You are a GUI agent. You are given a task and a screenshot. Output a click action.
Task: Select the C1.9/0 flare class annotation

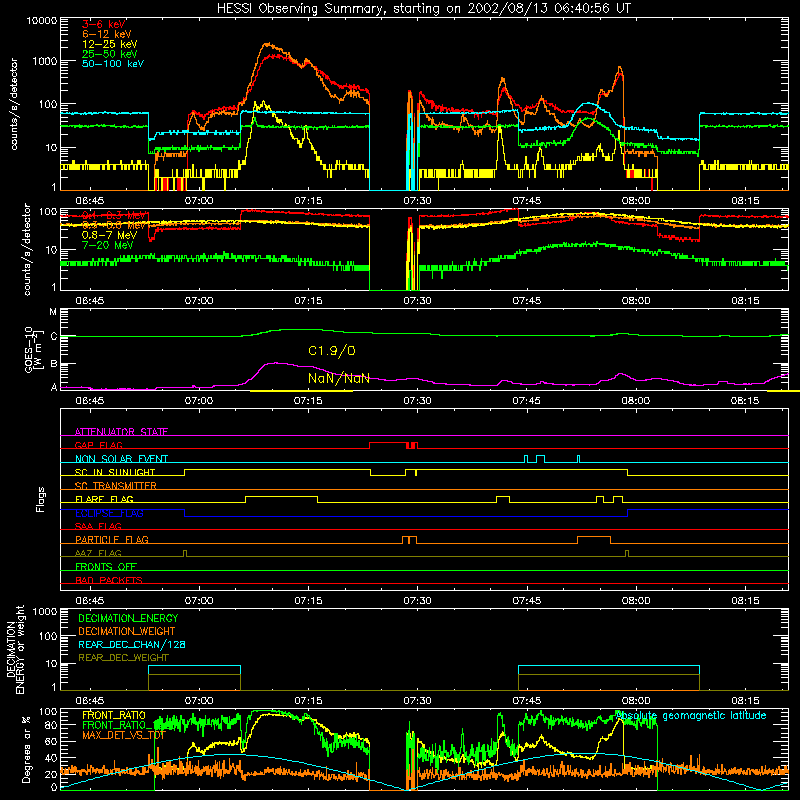coord(332,351)
